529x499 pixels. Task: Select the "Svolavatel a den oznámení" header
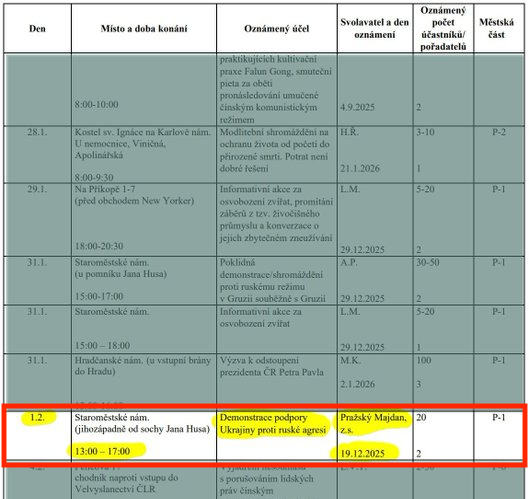[x=374, y=28]
